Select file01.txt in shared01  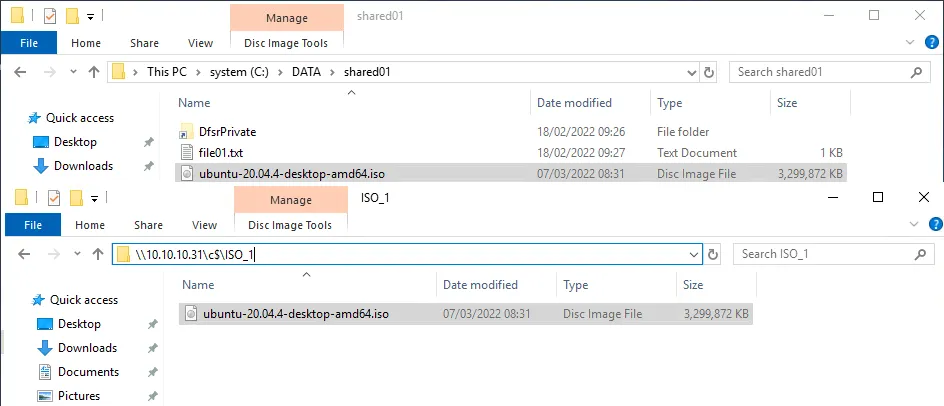coord(221,153)
